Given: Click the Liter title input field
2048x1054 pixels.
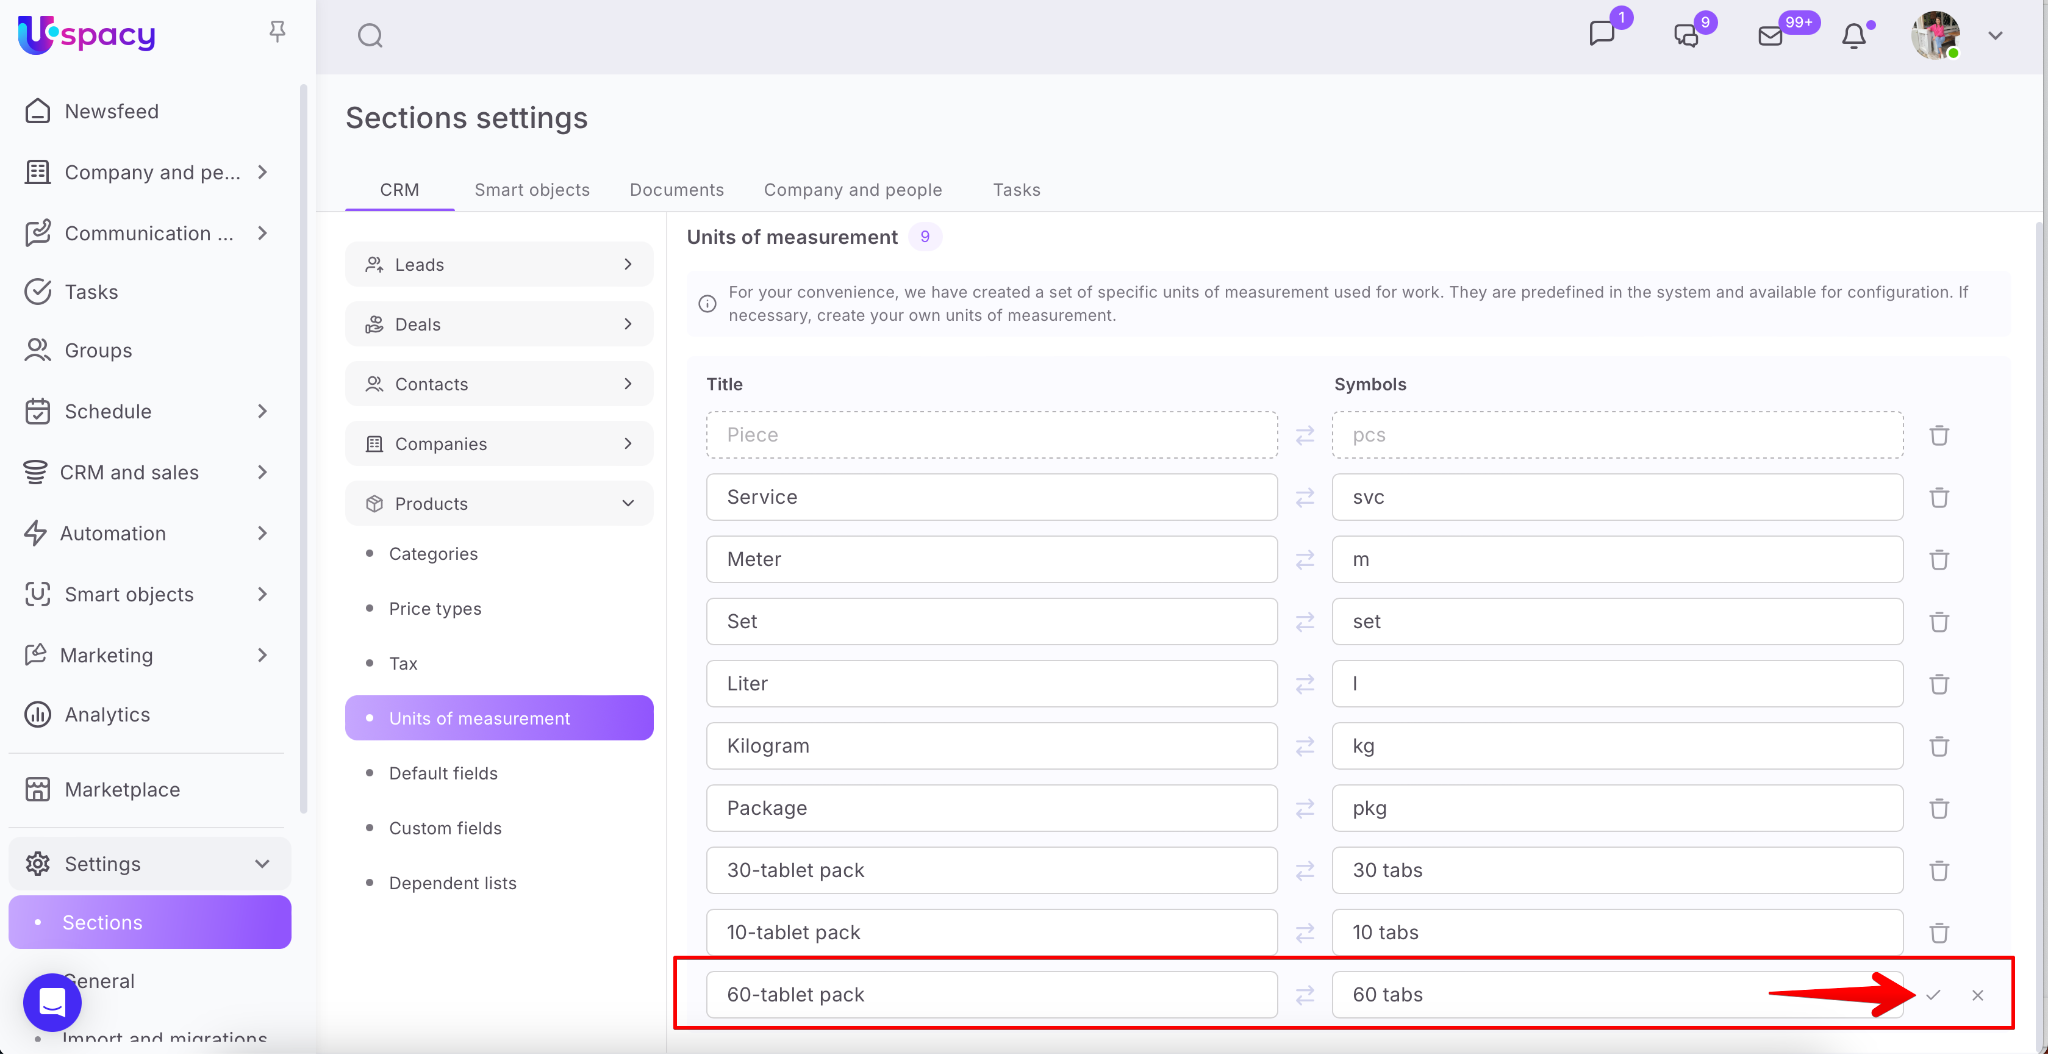Looking at the screenshot, I should pos(991,684).
